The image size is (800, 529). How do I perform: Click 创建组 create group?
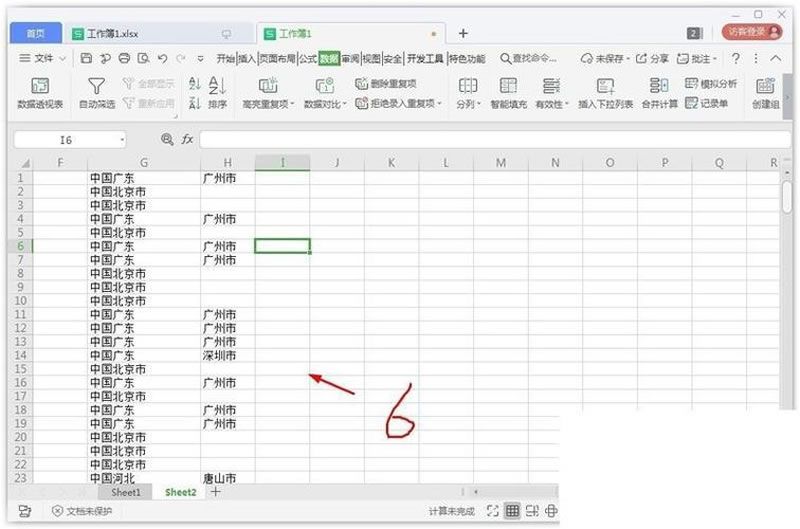click(x=765, y=92)
